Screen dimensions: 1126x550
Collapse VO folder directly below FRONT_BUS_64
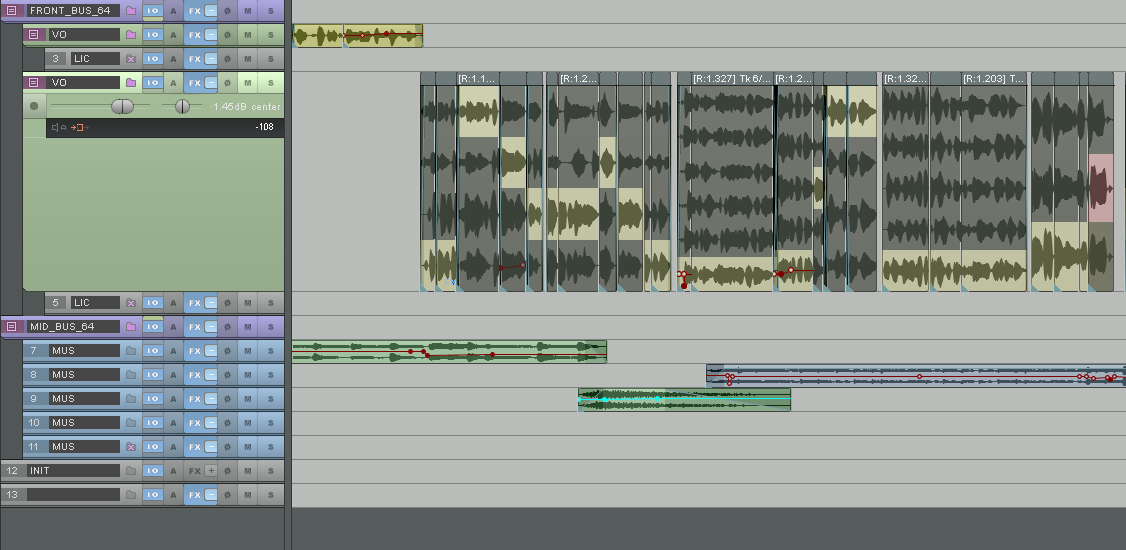[34, 34]
